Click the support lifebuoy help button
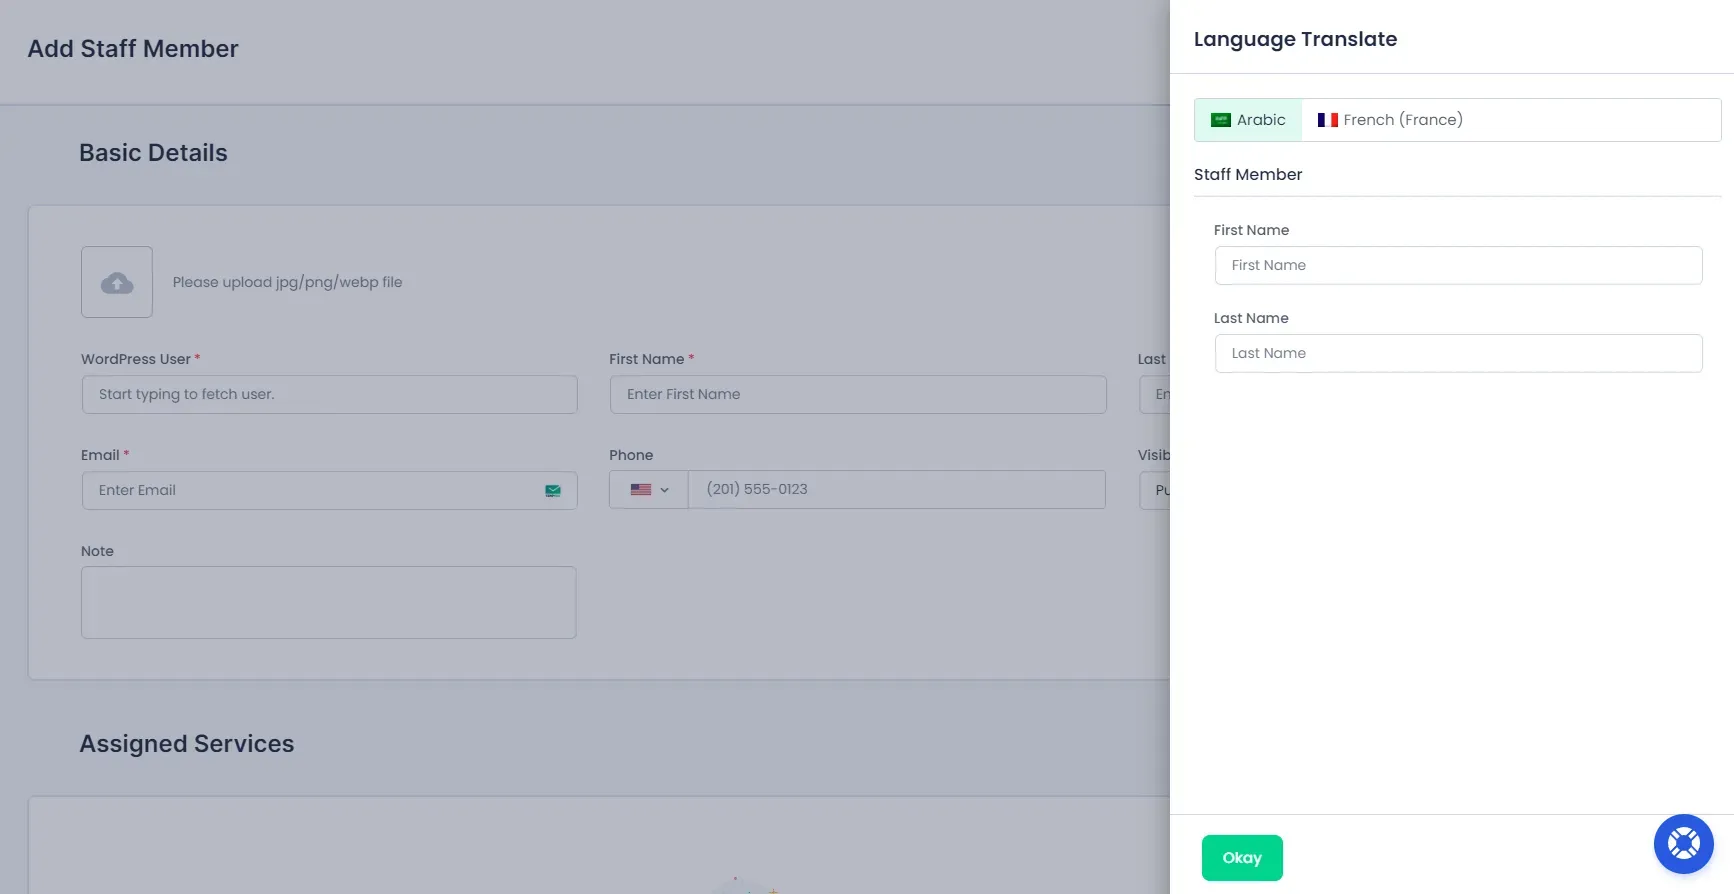Viewport: 1734px width, 894px height. coord(1683,844)
